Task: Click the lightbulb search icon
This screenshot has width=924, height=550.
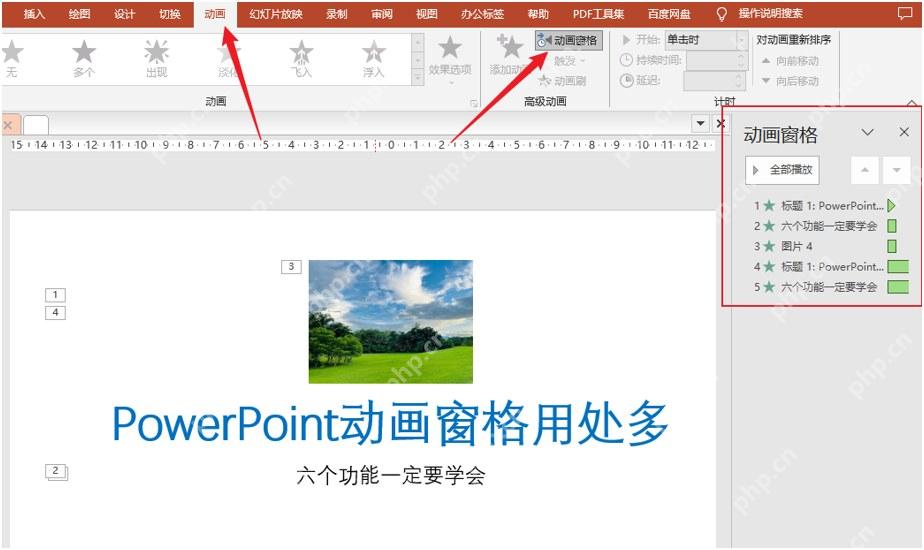Action: [x=721, y=14]
